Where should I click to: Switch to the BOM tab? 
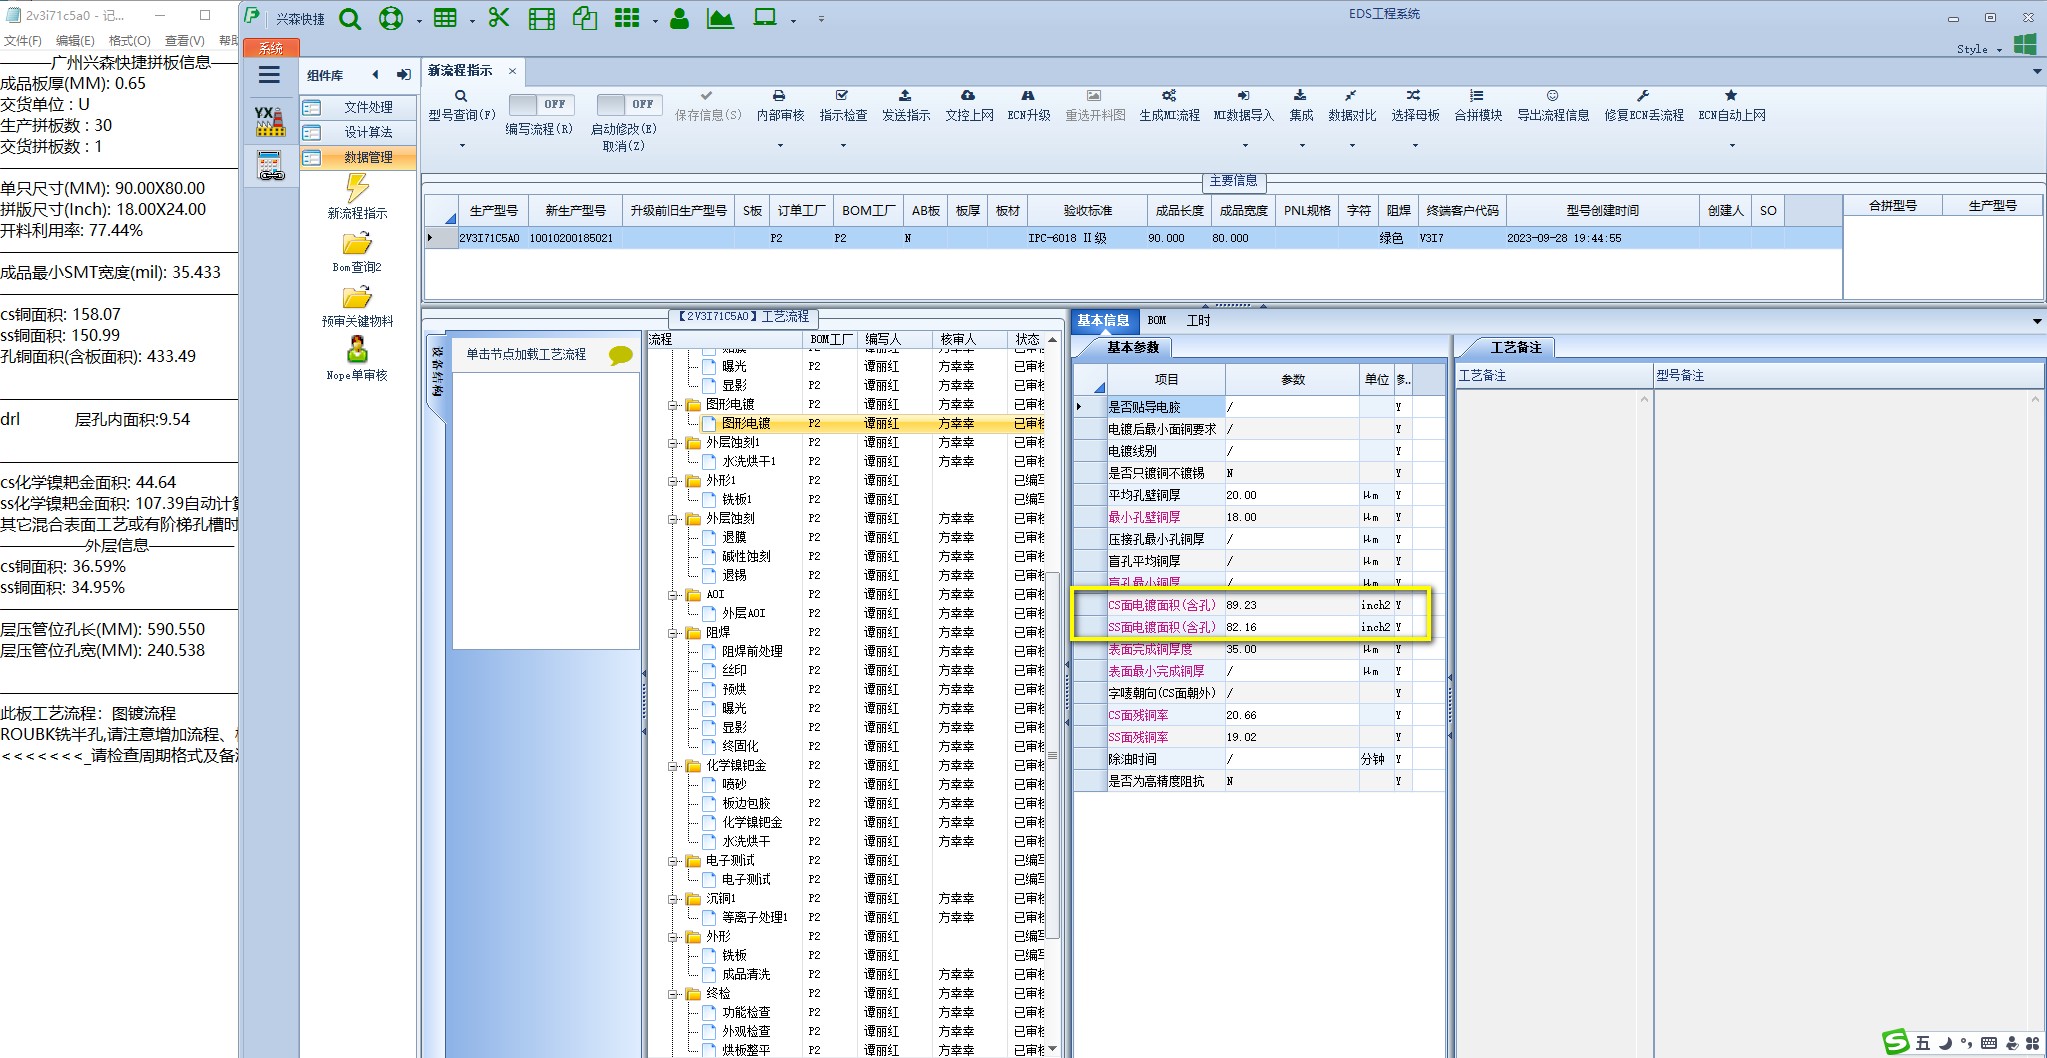click(1157, 320)
